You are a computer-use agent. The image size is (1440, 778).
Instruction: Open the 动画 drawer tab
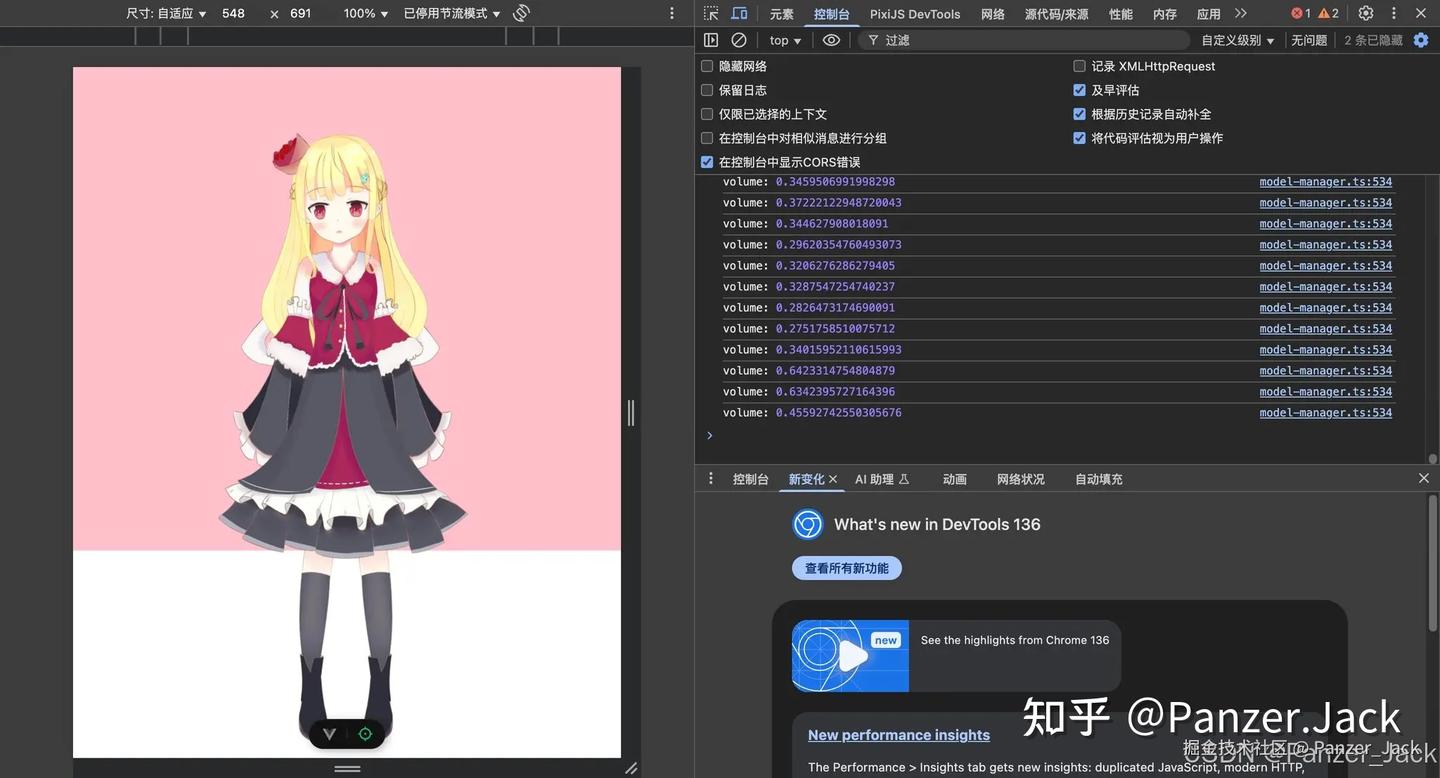954,478
